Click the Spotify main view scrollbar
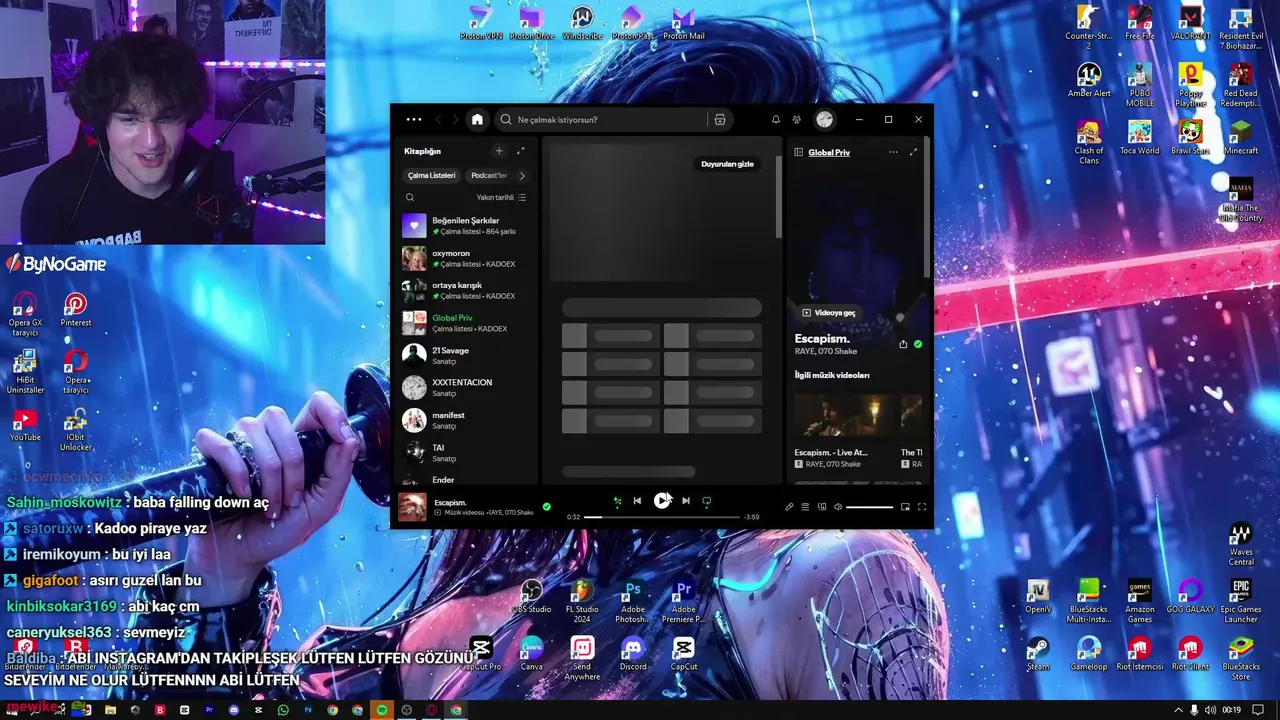This screenshot has height=720, width=1280. pos(780,195)
